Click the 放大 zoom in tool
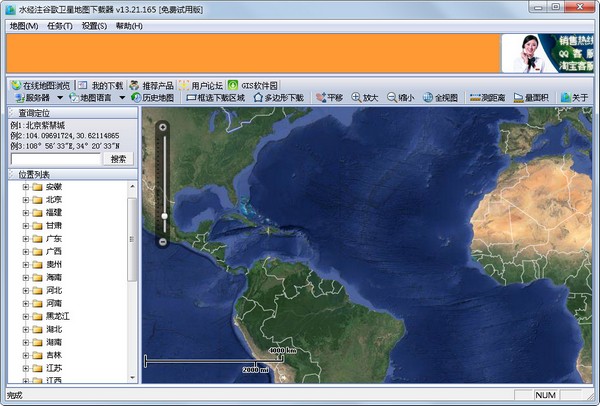 [365, 98]
